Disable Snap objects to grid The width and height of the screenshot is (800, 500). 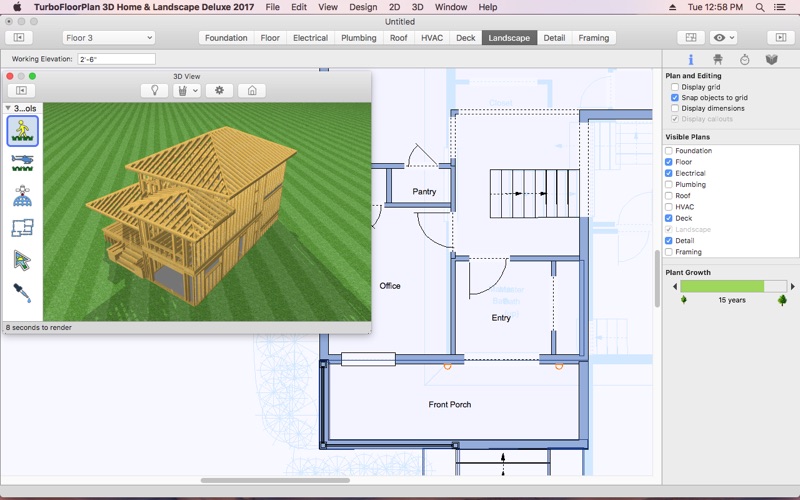click(x=675, y=97)
